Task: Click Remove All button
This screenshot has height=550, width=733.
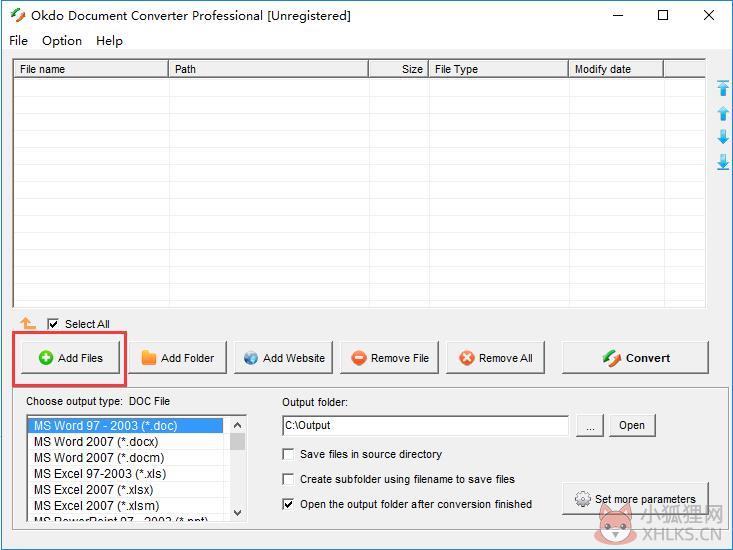Action: coord(496,358)
